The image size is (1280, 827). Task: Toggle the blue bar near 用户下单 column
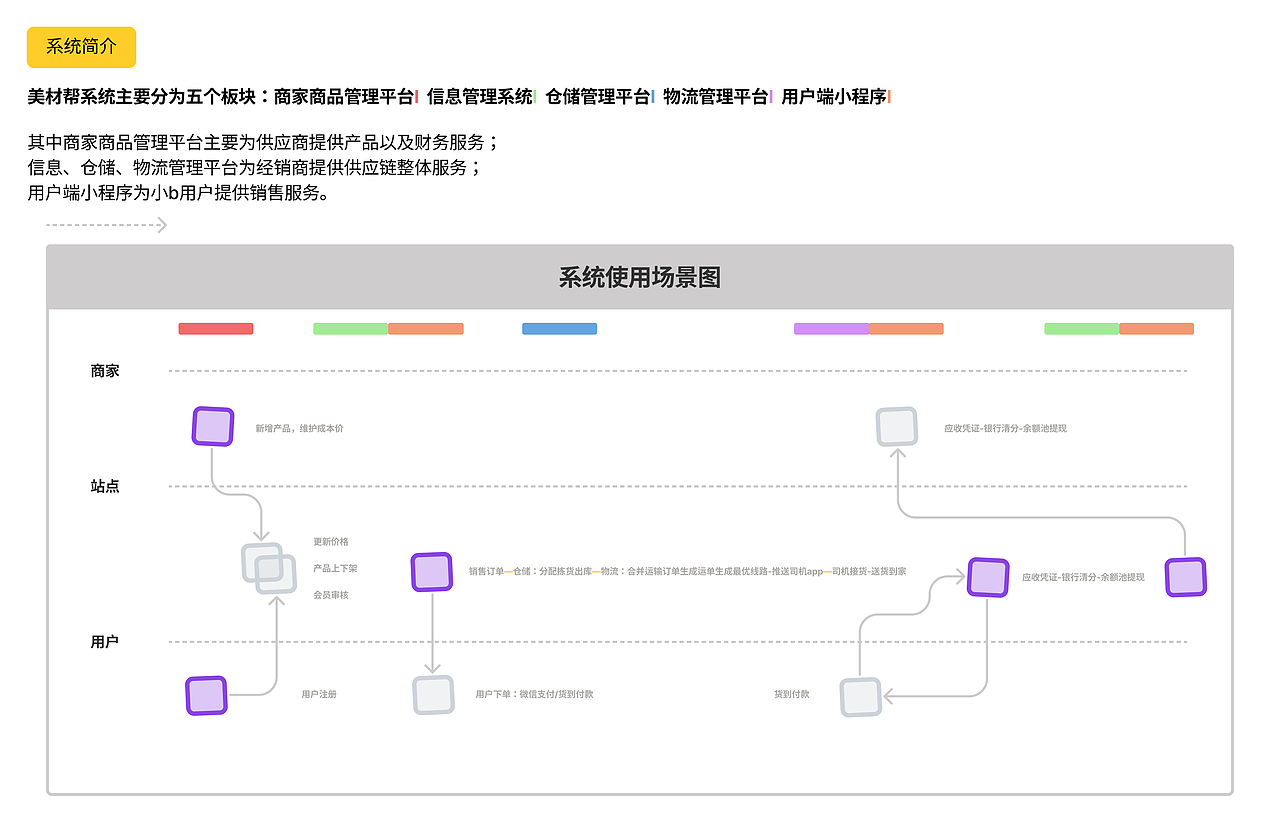coord(559,328)
